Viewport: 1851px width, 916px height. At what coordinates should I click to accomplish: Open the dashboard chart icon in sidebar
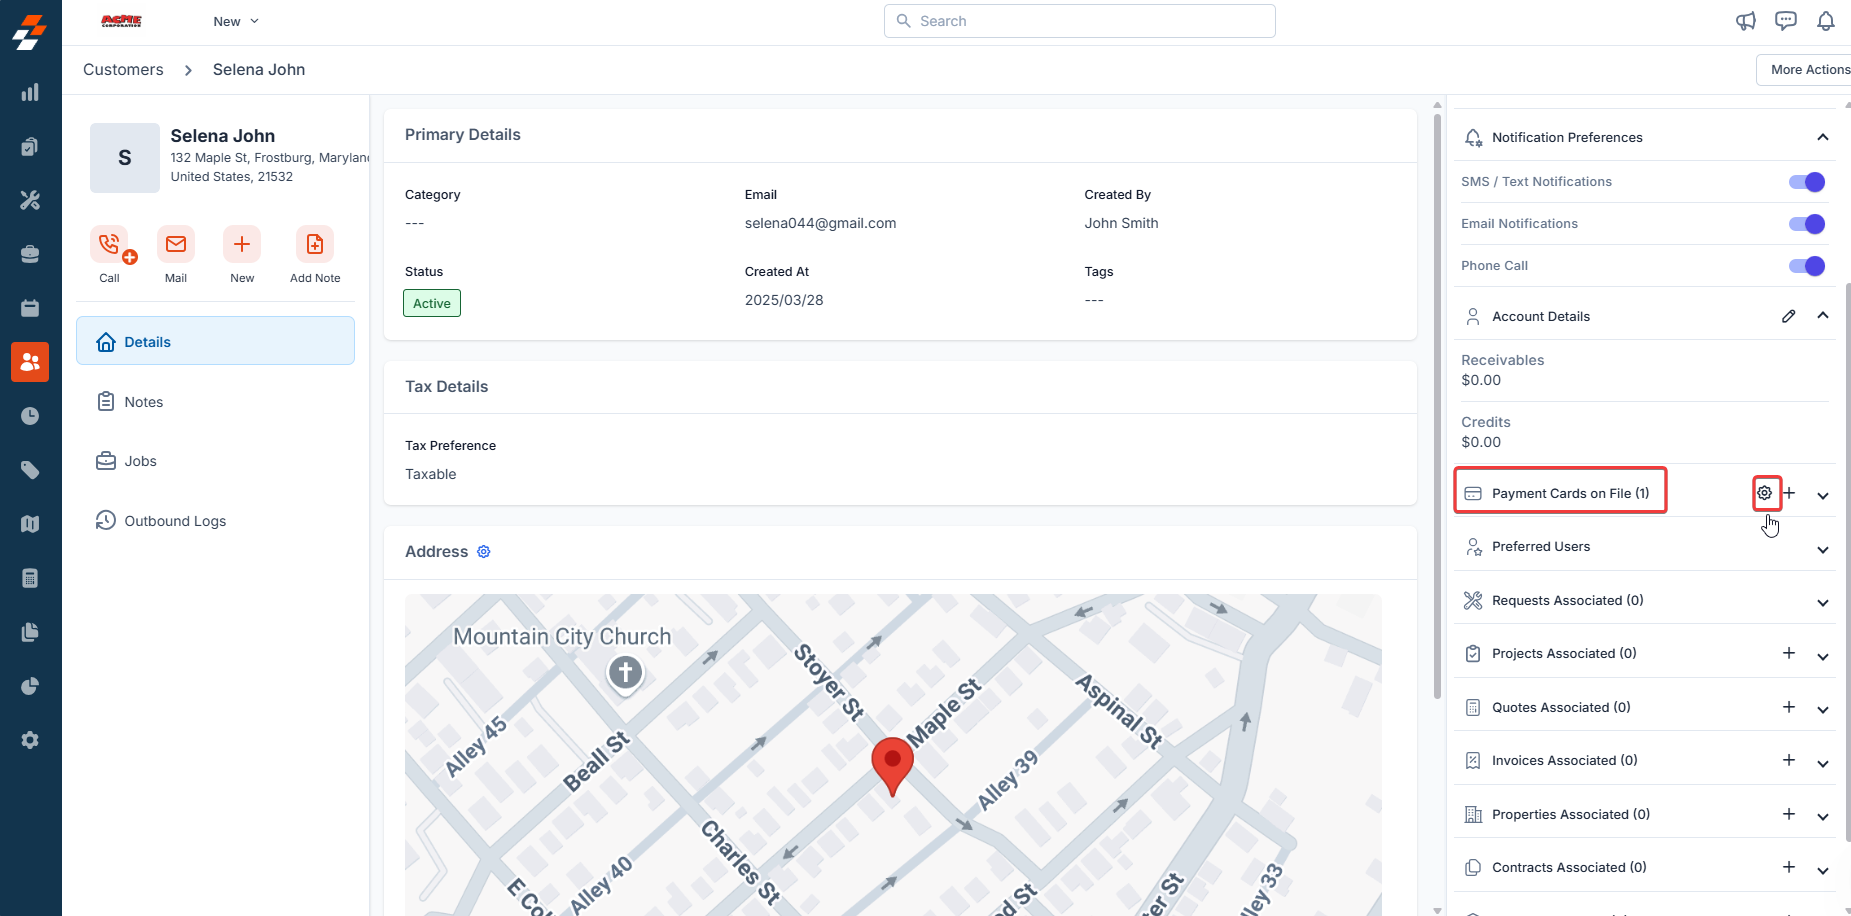coord(30,92)
